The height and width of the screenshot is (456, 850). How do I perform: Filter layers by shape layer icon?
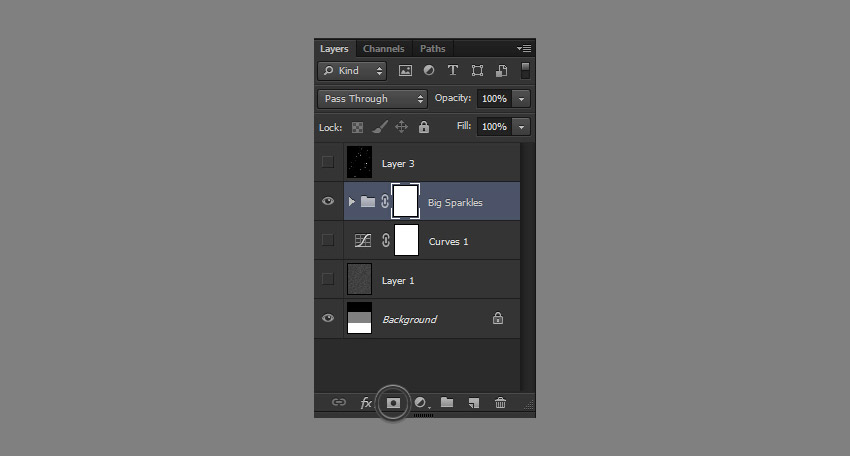[x=477, y=70]
